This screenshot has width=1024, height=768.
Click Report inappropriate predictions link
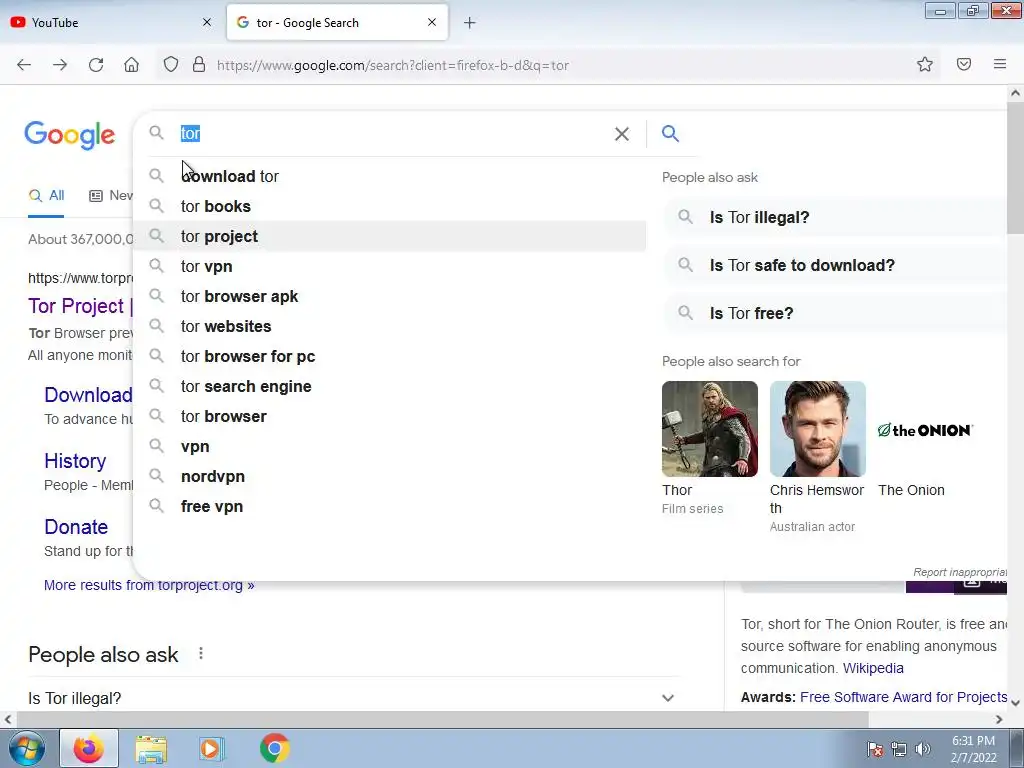(960, 572)
